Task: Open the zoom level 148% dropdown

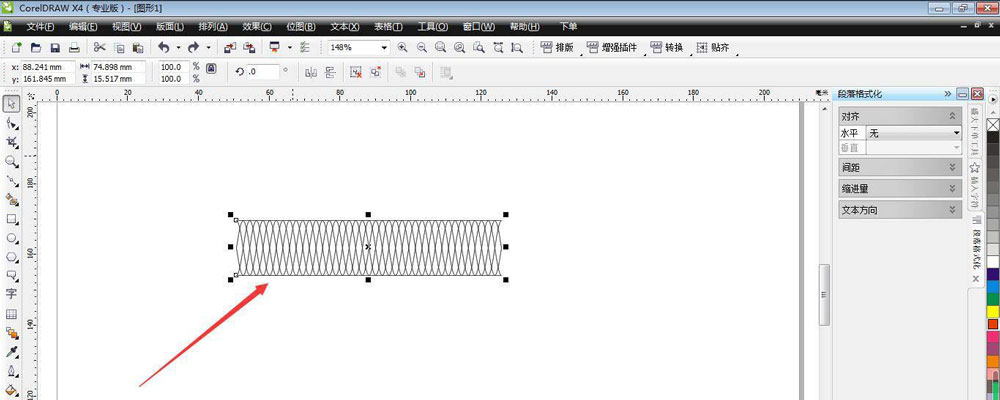Action: coord(383,48)
